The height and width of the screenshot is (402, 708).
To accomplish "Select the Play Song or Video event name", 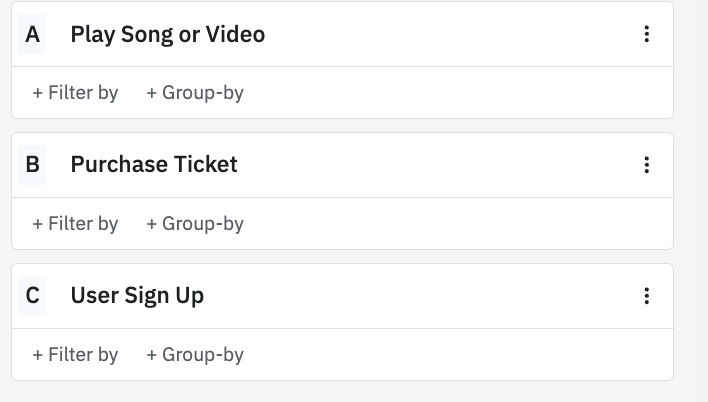I will 167,34.
